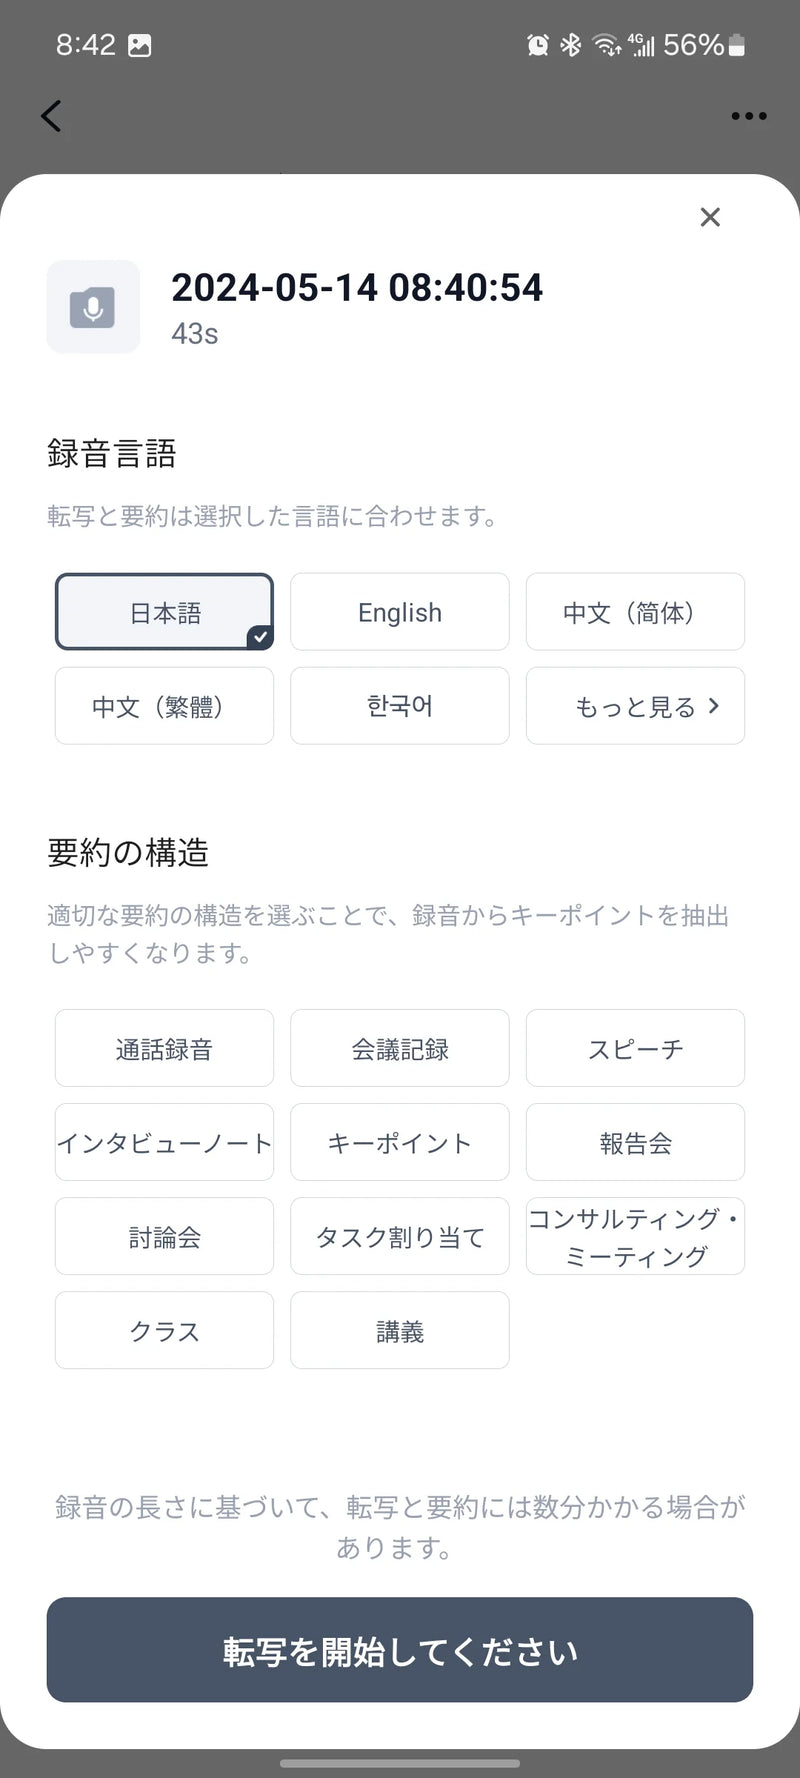Pick the スピーチ summary structure

[635, 1048]
